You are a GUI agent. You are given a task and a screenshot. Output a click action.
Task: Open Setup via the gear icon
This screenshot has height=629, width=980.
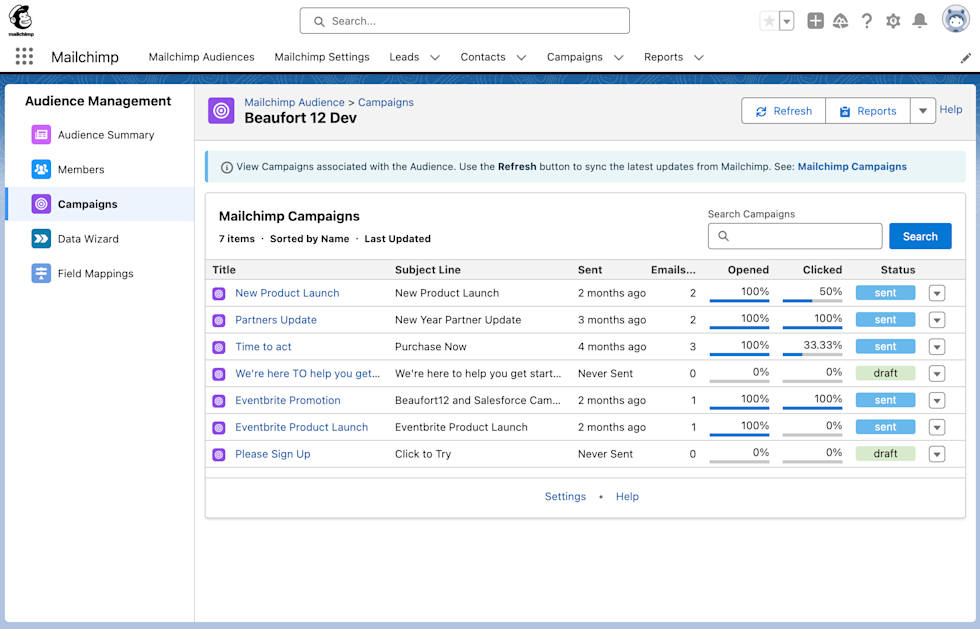click(x=893, y=19)
